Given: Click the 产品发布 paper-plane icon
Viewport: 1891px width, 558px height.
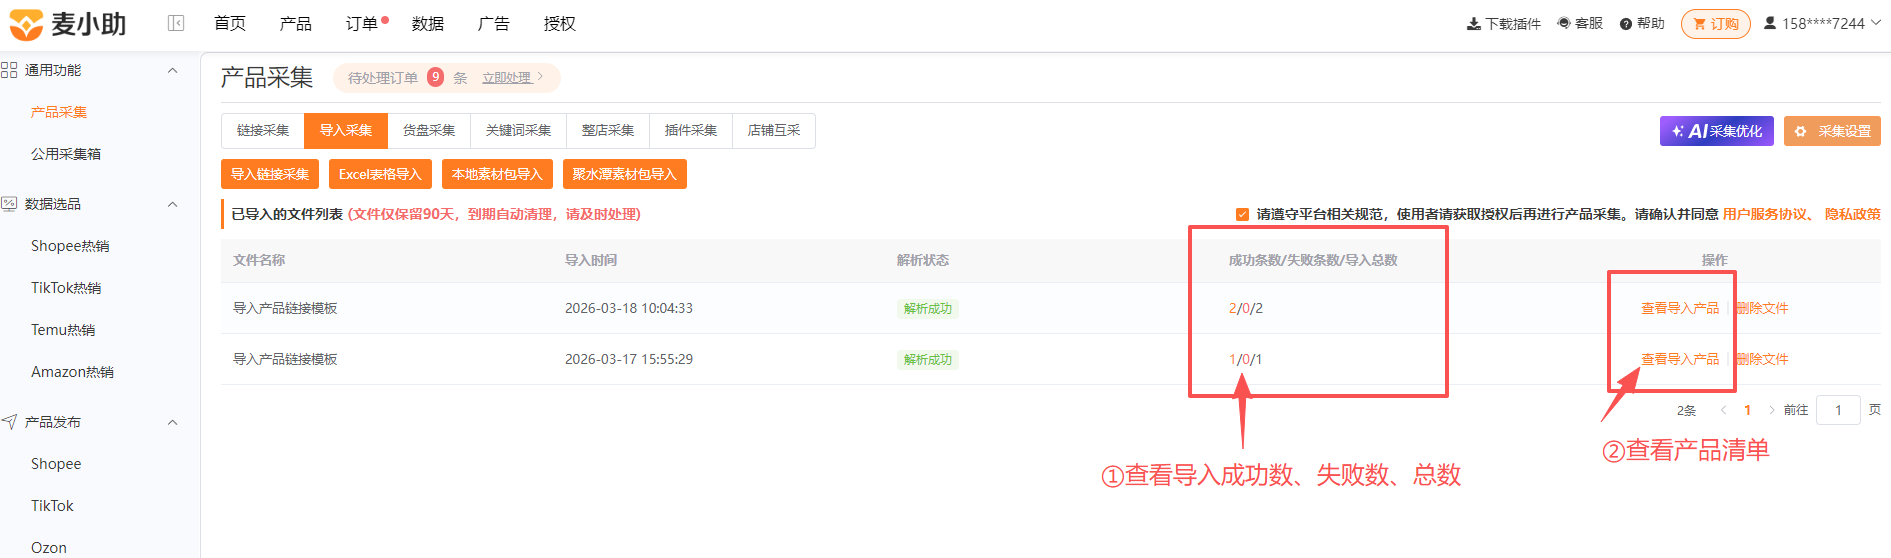Looking at the screenshot, I should click(10, 422).
